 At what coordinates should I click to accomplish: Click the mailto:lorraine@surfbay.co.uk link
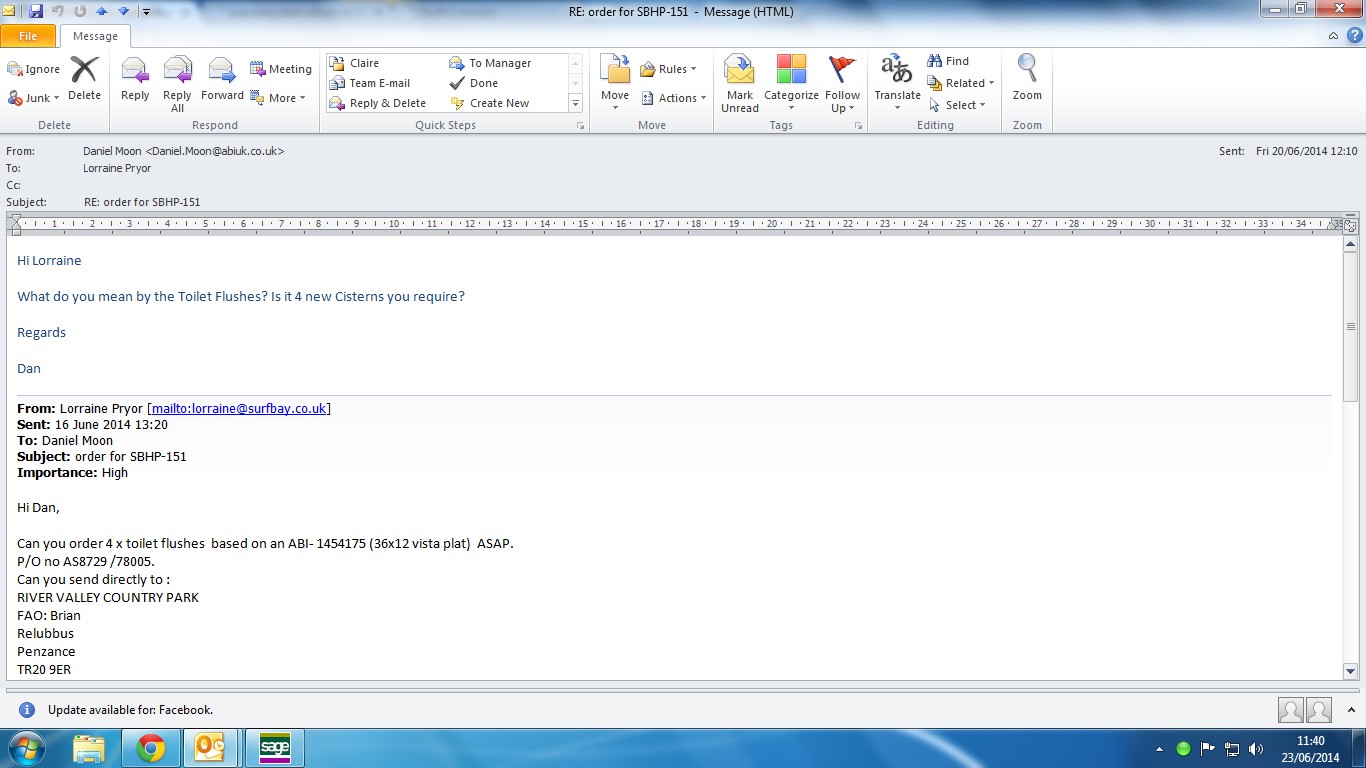pyautogui.click(x=239, y=408)
